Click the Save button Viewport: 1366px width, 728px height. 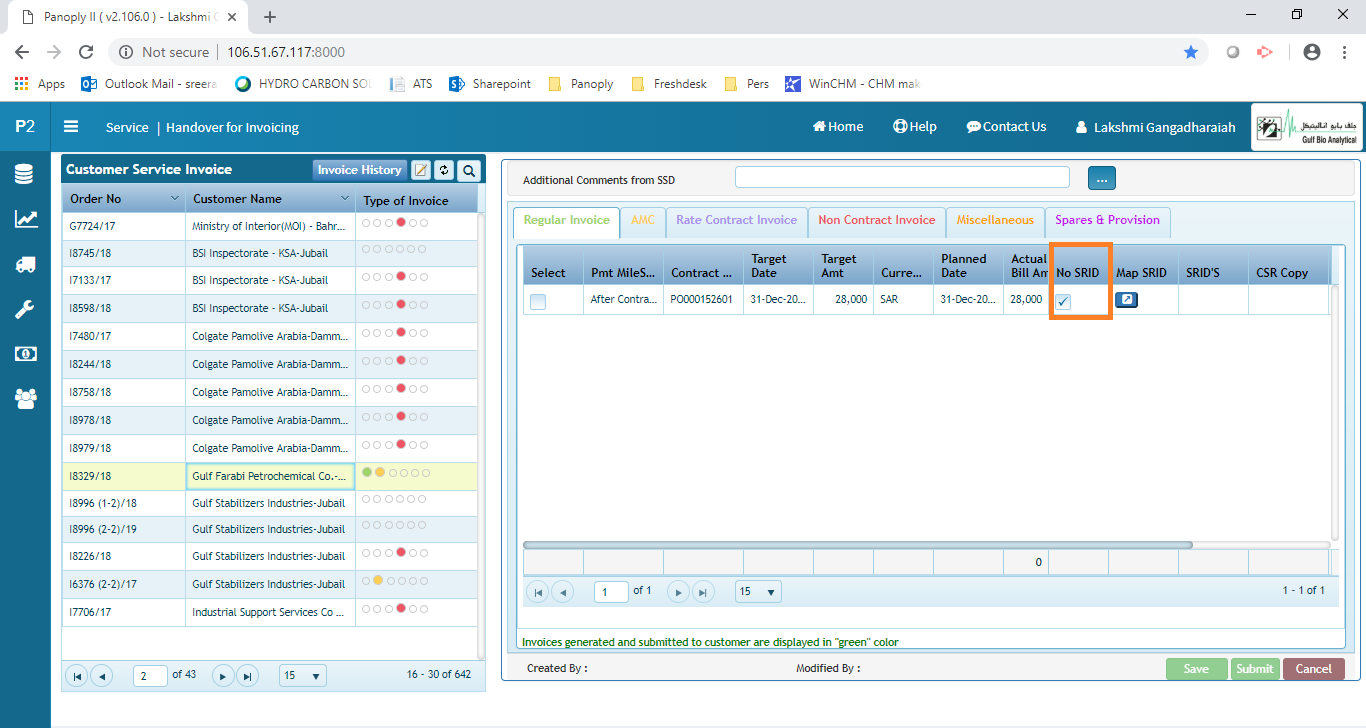click(x=1196, y=669)
